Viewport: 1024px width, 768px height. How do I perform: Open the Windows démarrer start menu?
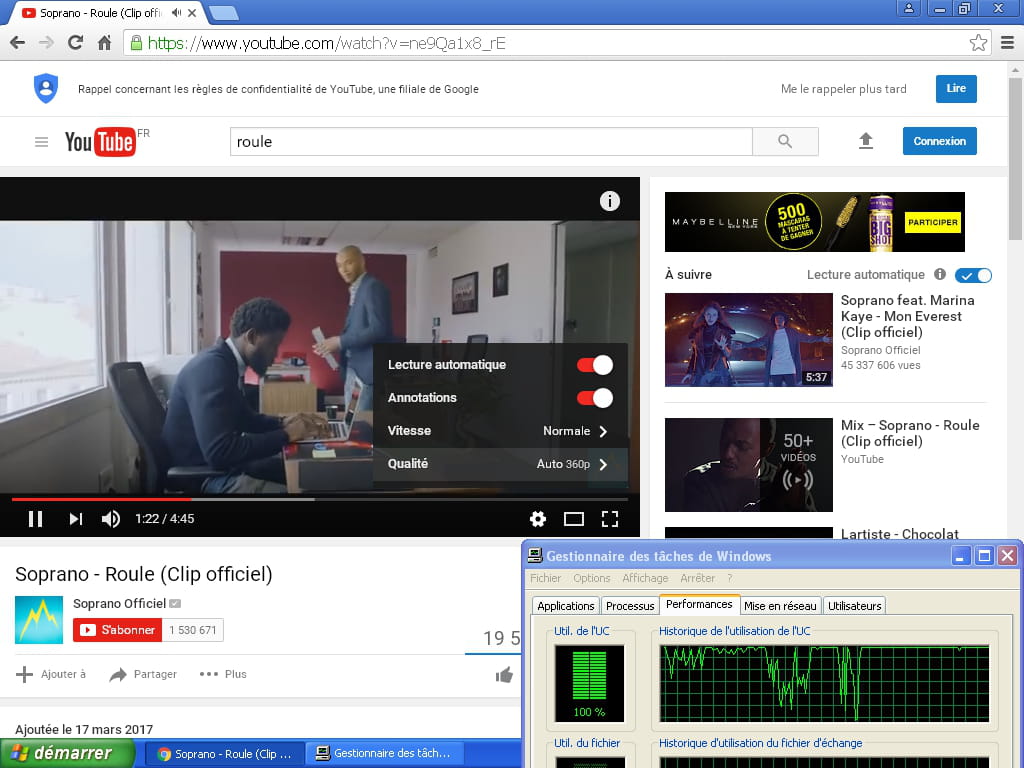[x=67, y=753]
